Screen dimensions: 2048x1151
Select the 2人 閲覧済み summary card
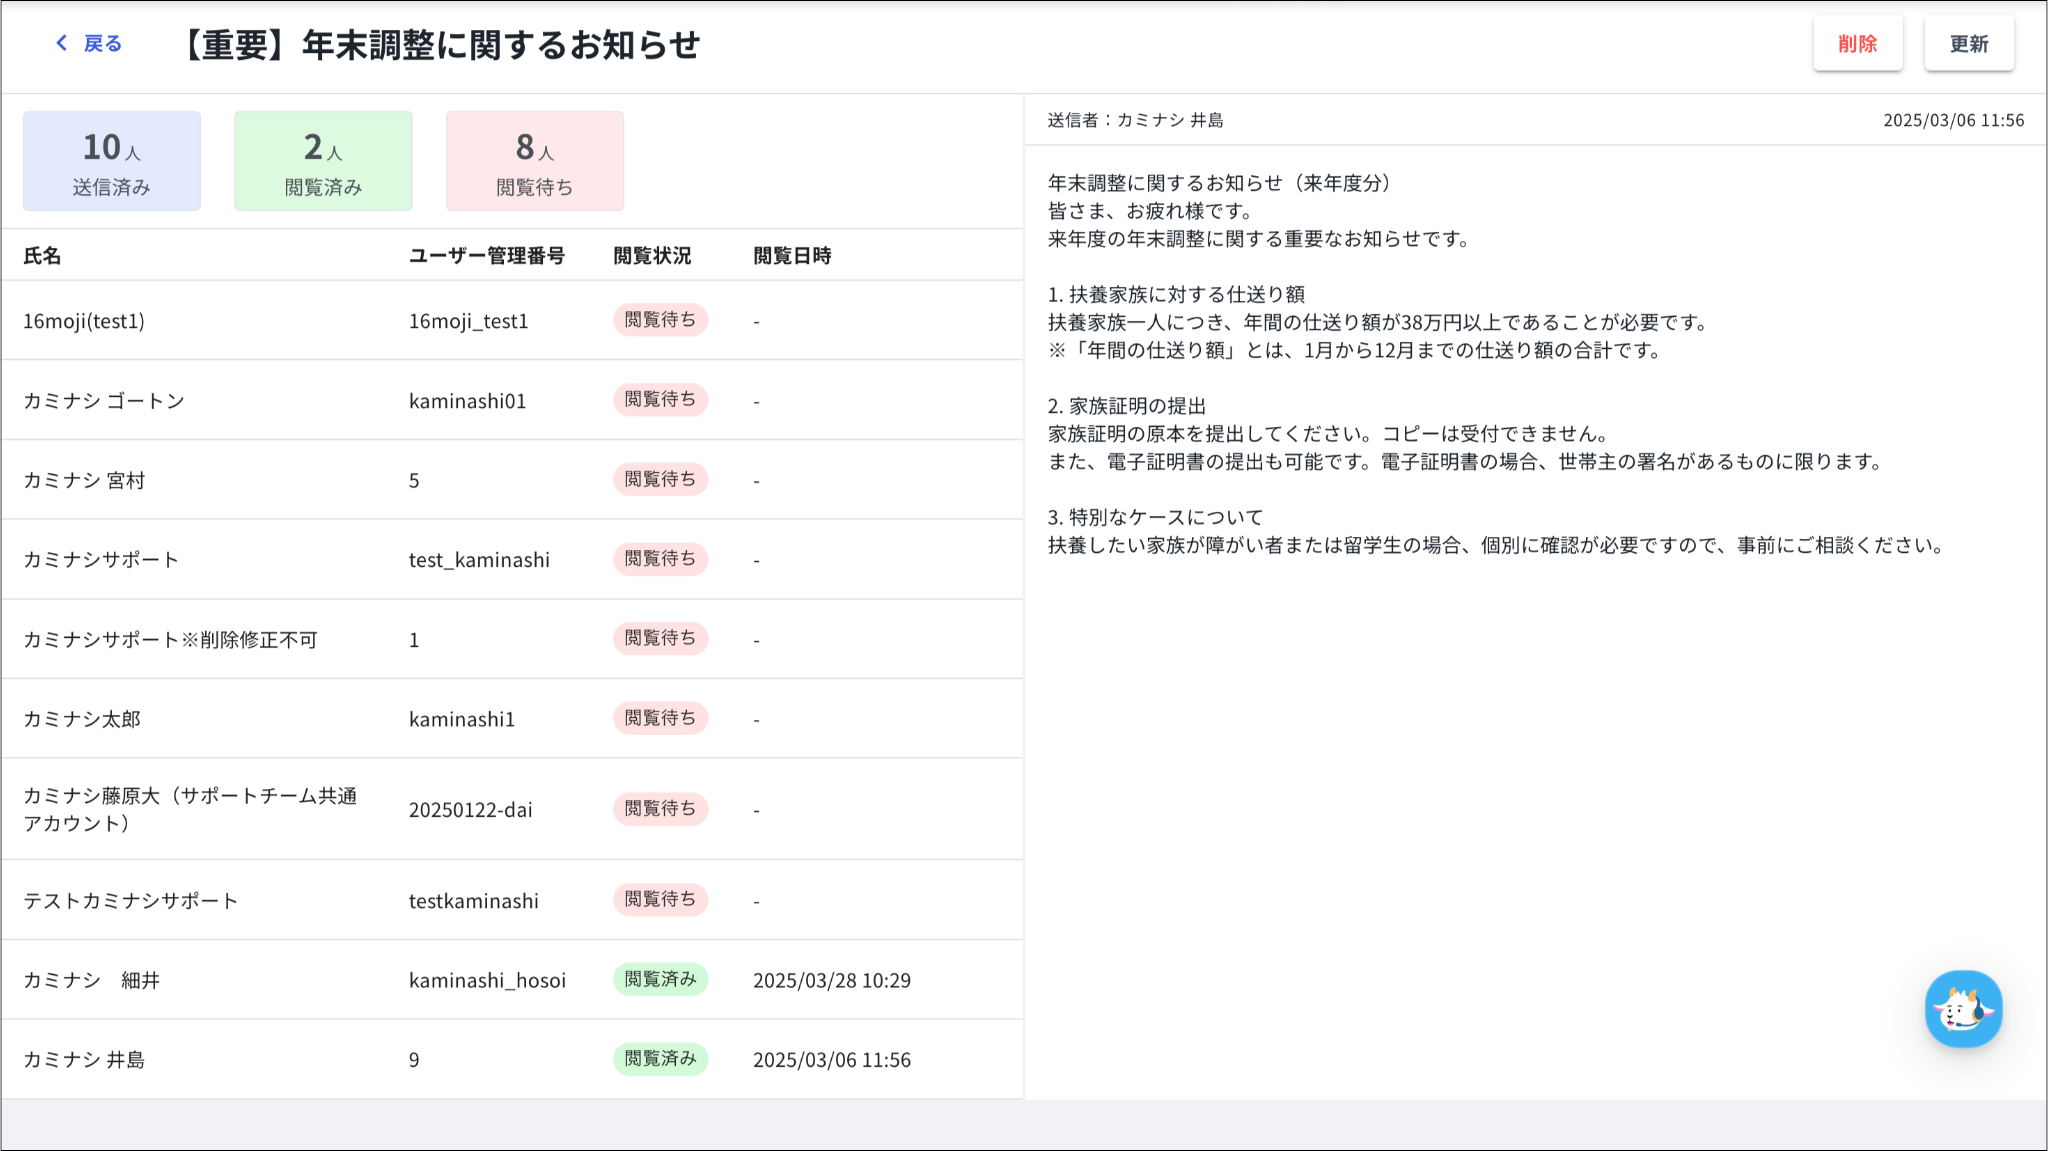pyautogui.click(x=323, y=161)
